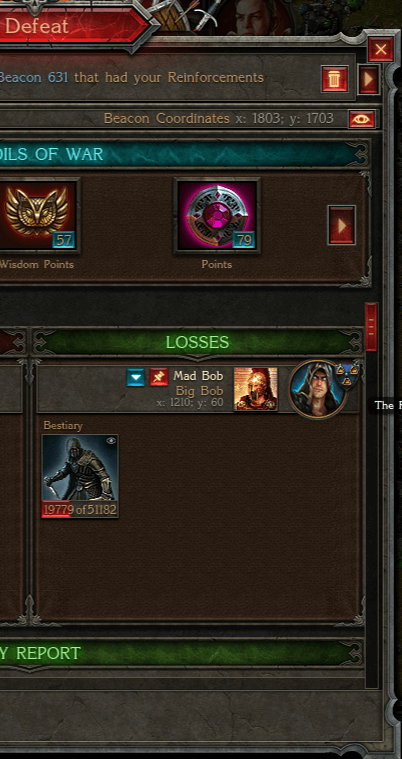Screen dimensions: 402x759
Task: Show more spoils with the right arrow
Action: click(x=341, y=225)
